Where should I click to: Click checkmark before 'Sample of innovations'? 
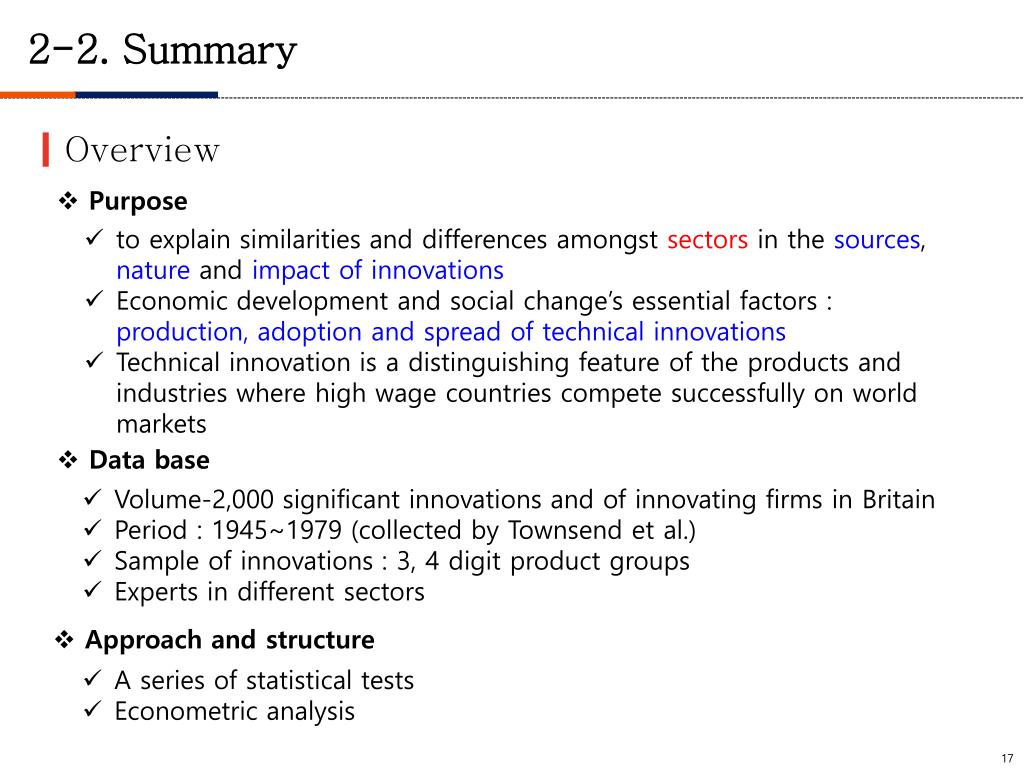tap(93, 558)
